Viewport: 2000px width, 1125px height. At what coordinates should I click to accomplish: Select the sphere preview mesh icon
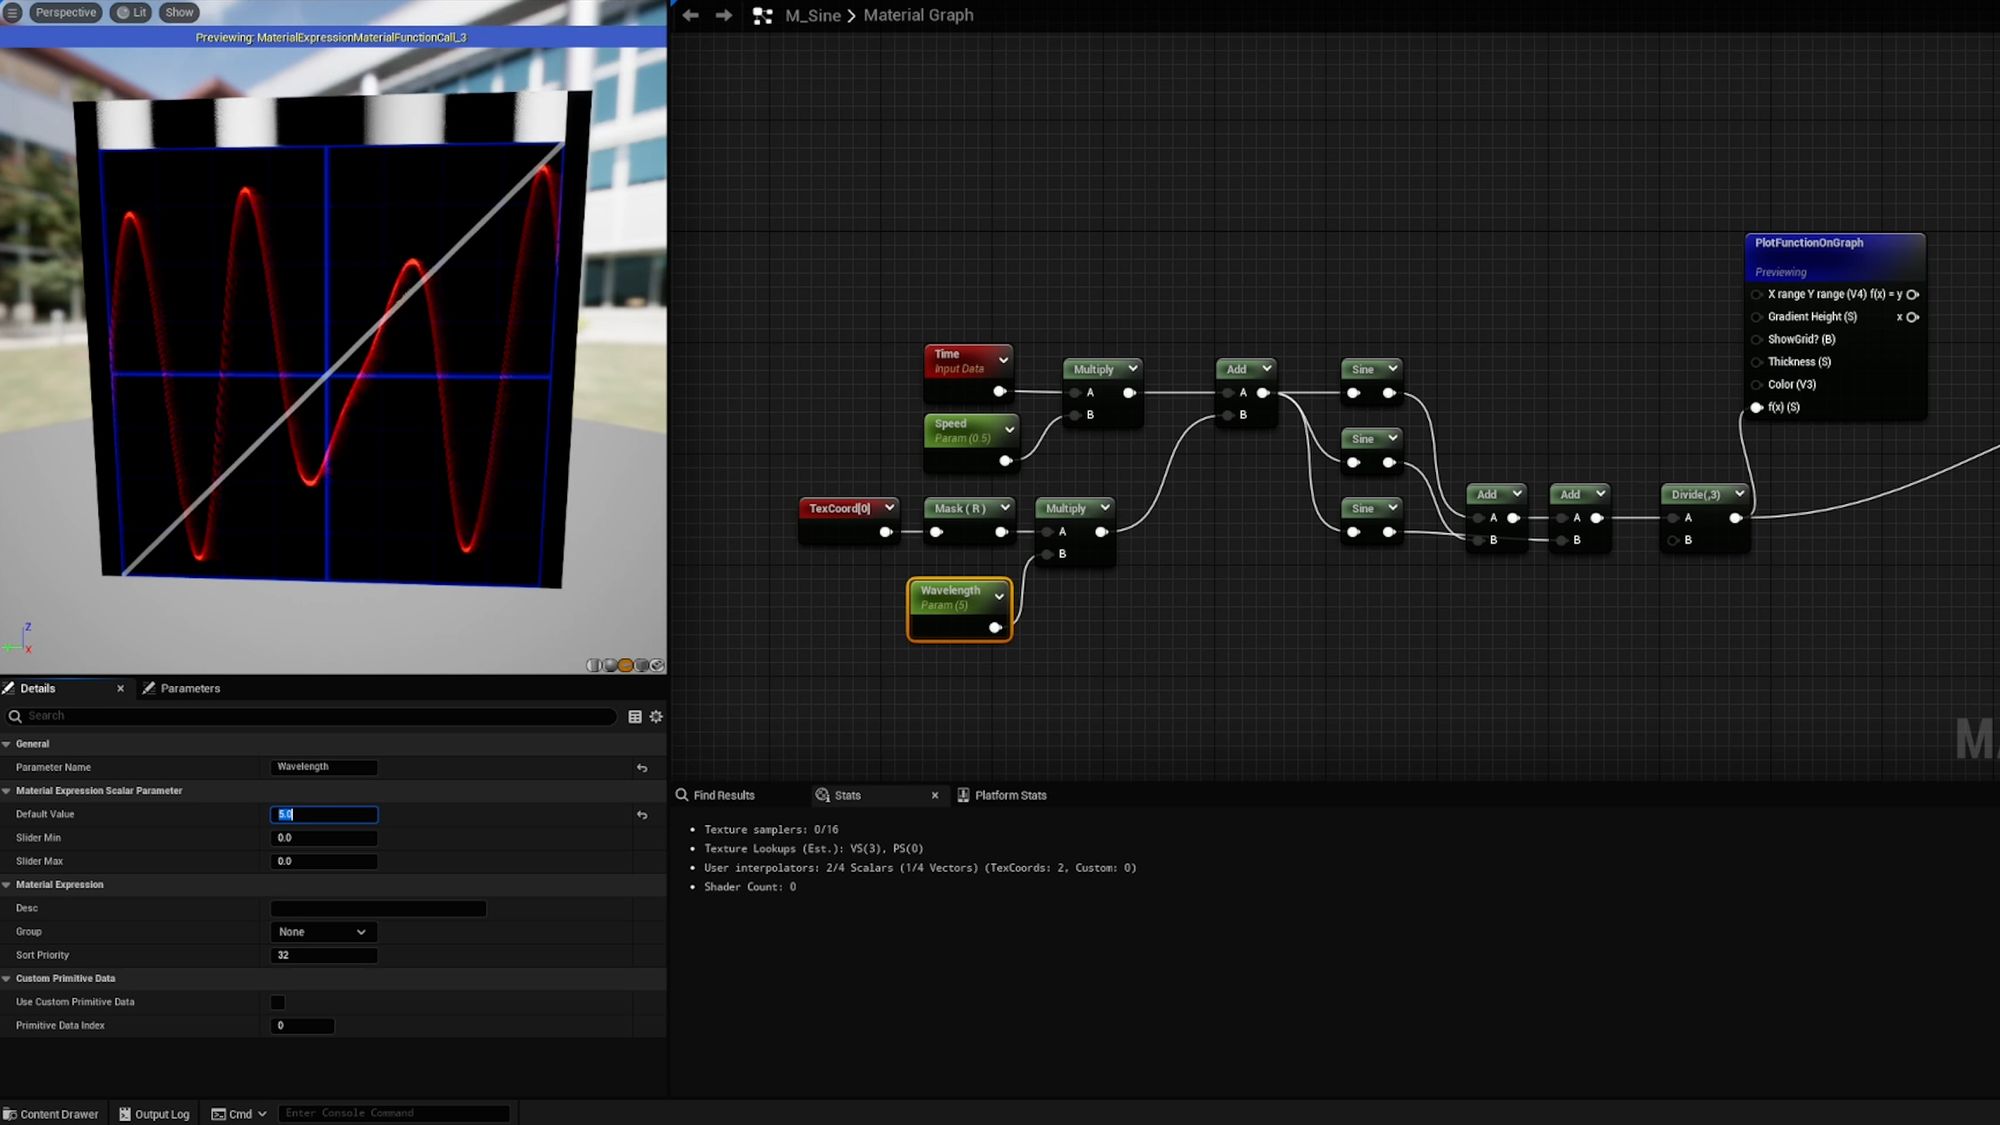(607, 664)
